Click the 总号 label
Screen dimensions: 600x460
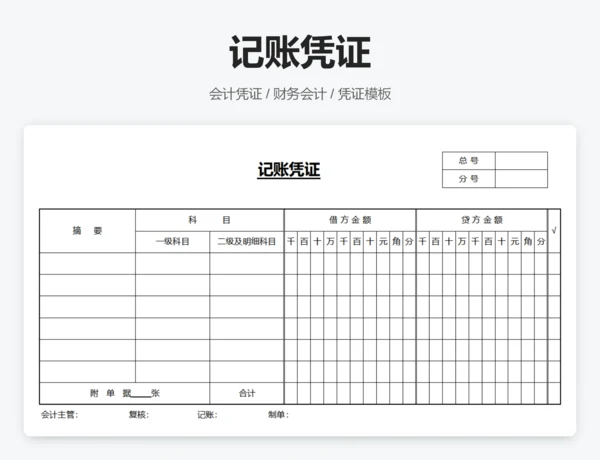click(469, 161)
